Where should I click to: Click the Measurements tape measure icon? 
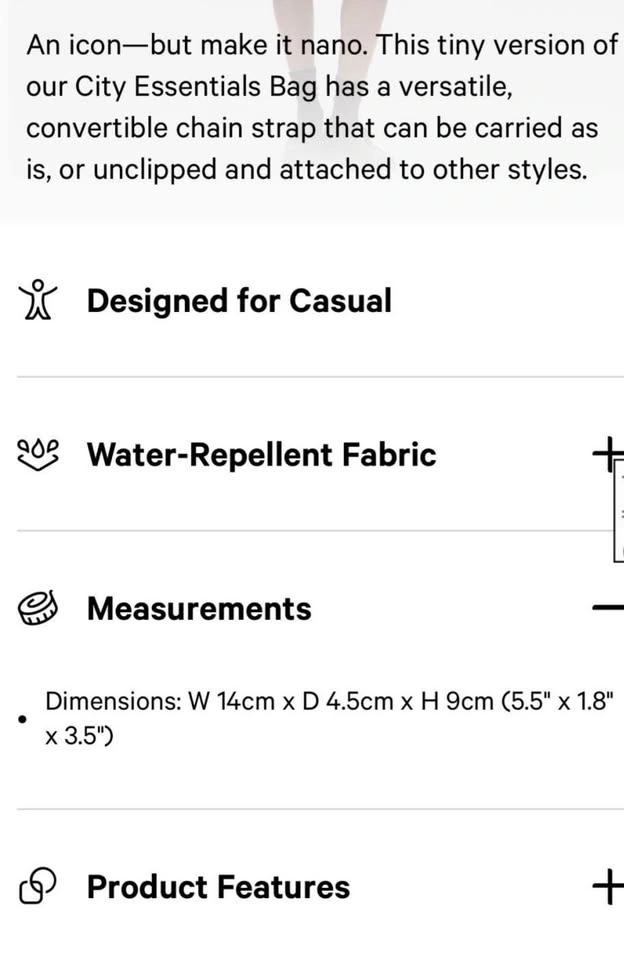pyautogui.click(x=40, y=608)
